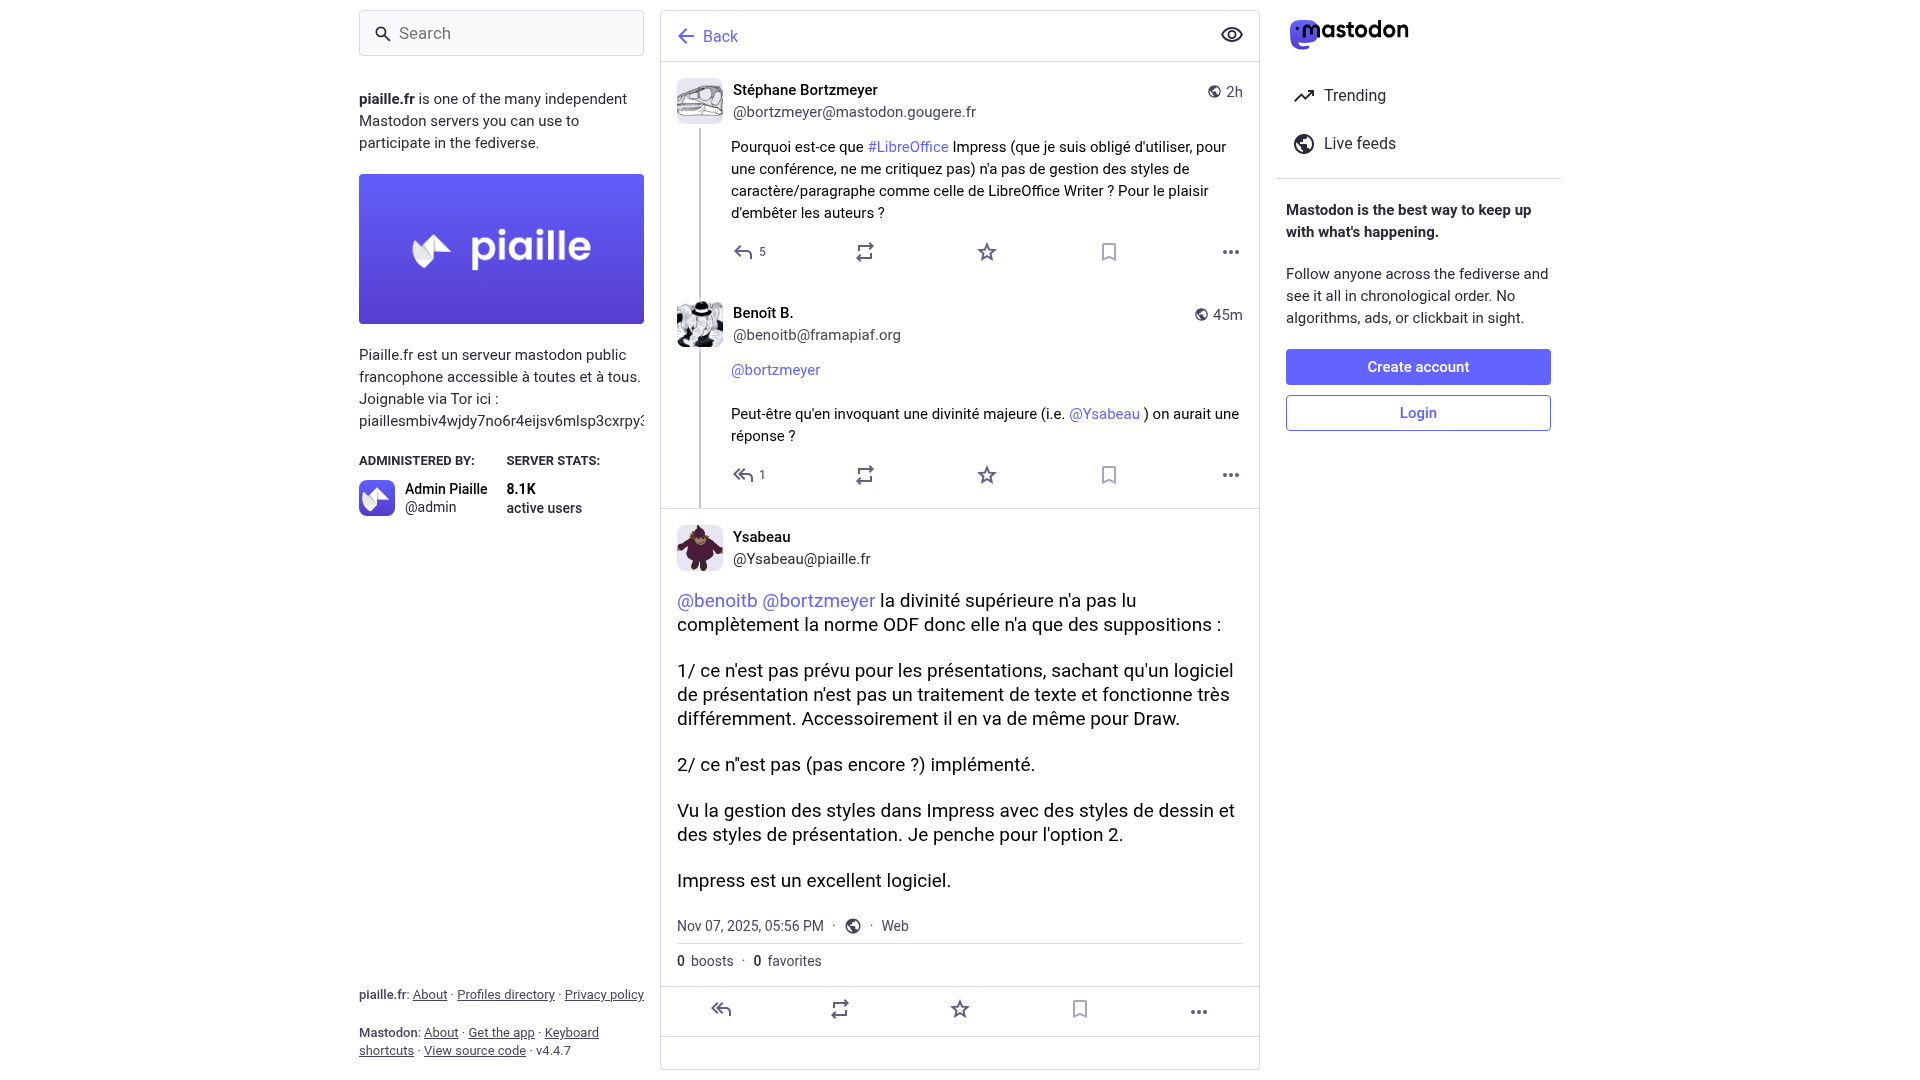Open the #LibreOffice hashtag link
This screenshot has width=1920, height=1080.
pyautogui.click(x=908, y=147)
